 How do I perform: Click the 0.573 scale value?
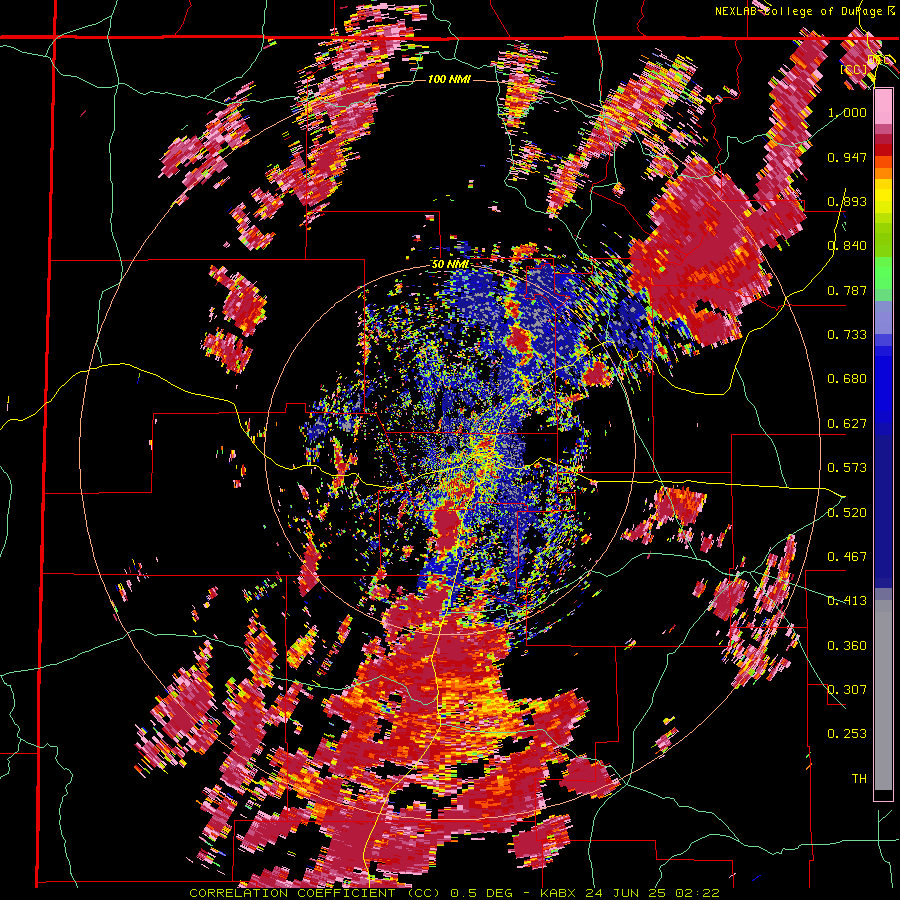(847, 468)
